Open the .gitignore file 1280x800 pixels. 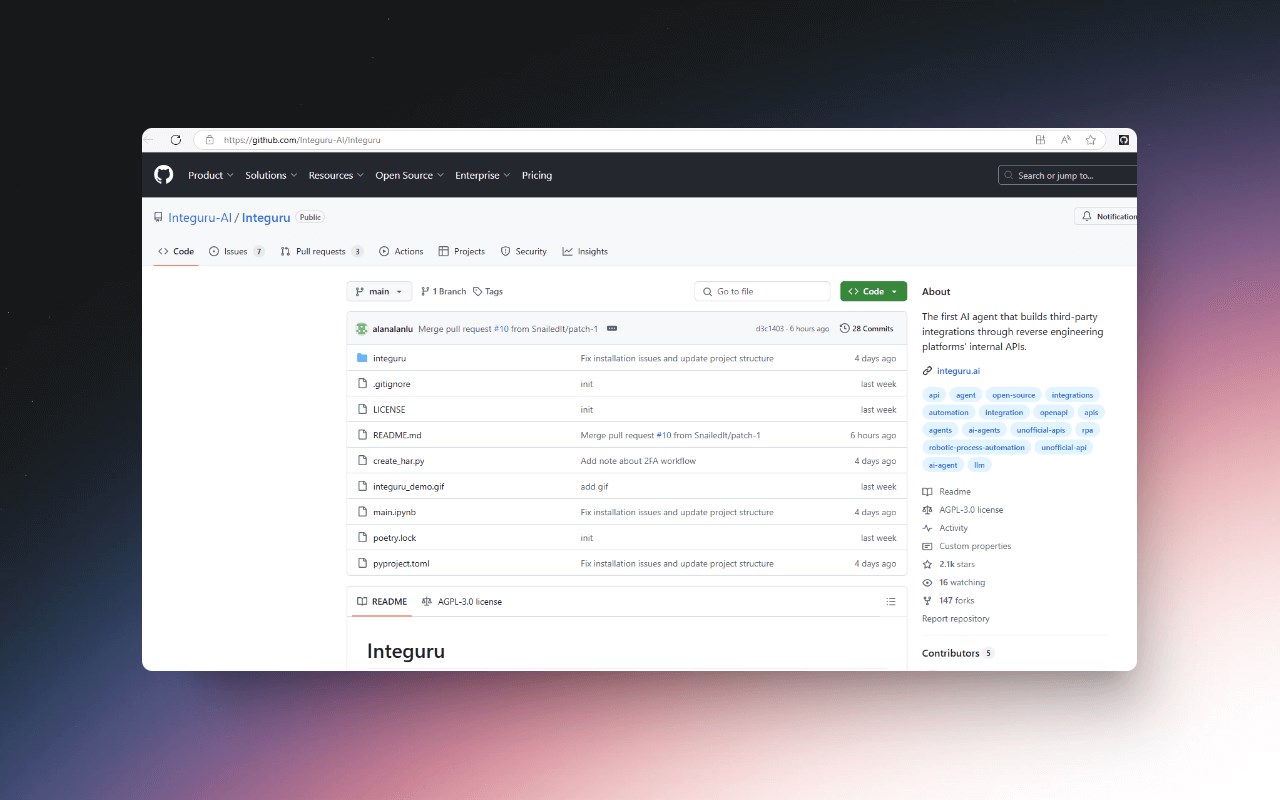(391, 384)
